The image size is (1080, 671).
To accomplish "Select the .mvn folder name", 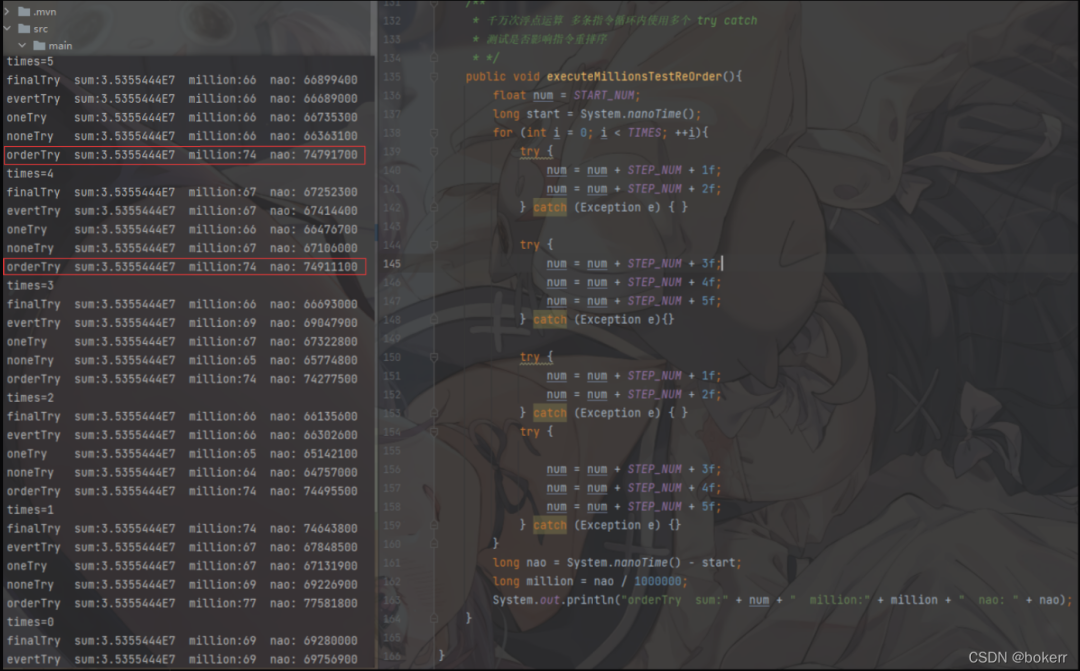I will [x=45, y=12].
